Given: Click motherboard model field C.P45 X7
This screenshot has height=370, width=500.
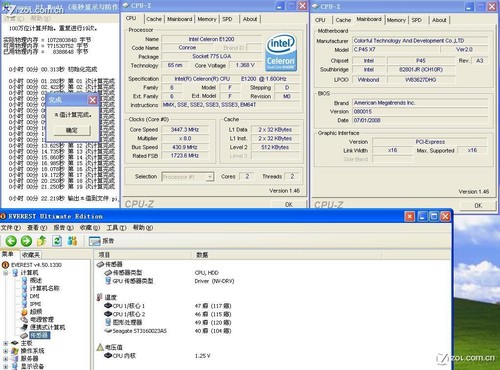Looking at the screenshot, I should point(396,49).
